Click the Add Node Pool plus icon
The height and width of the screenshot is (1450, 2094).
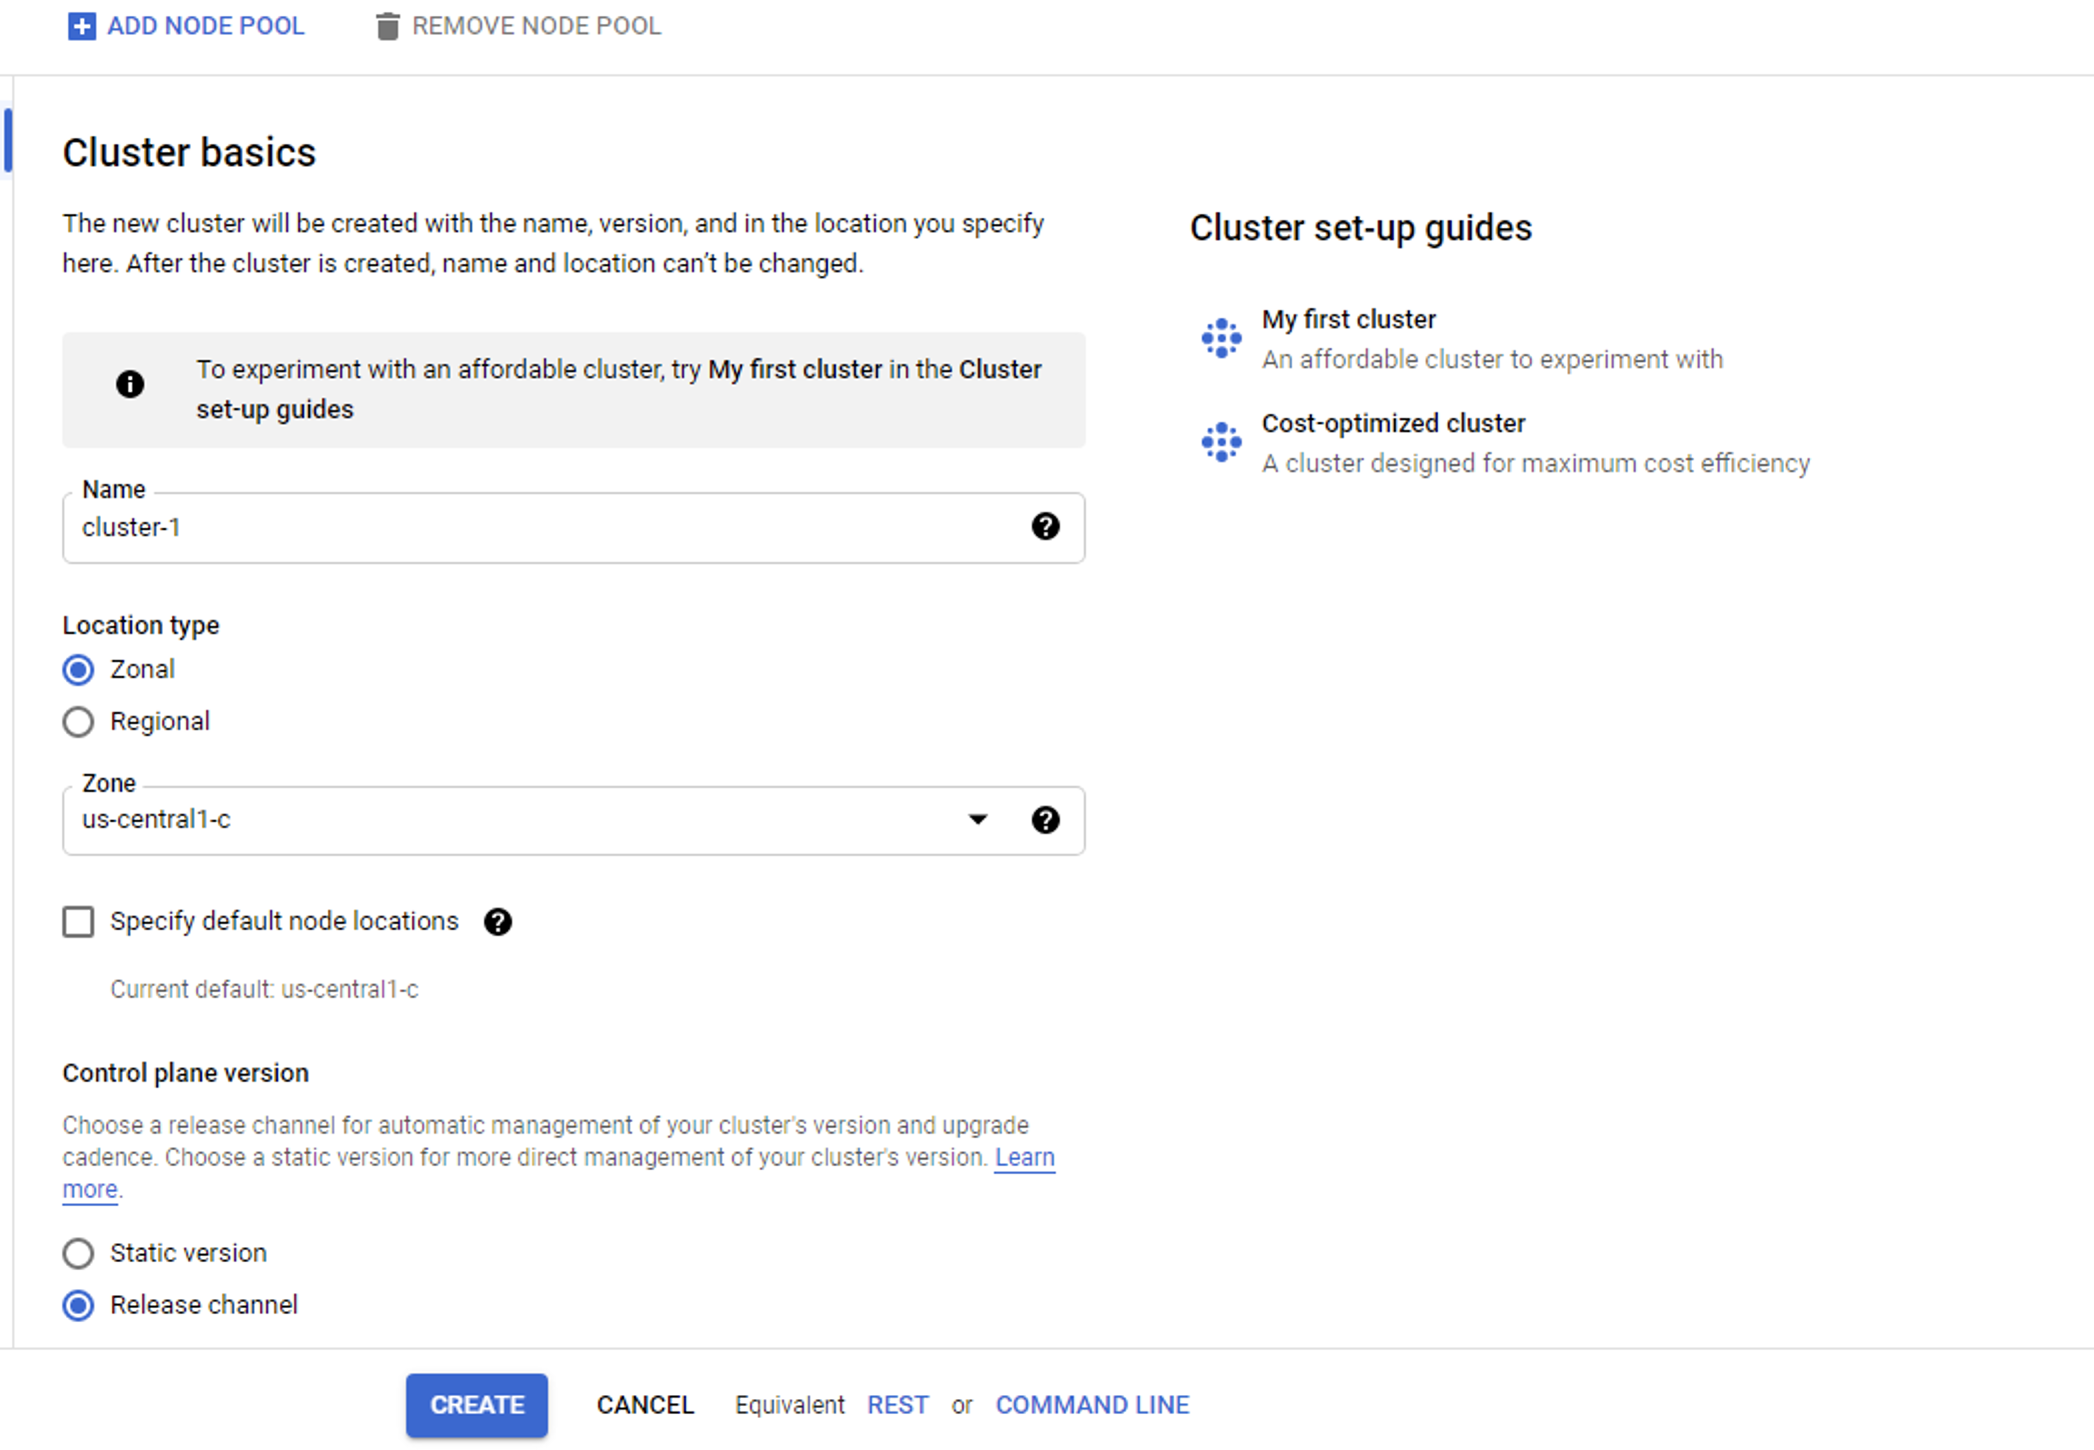point(81,26)
